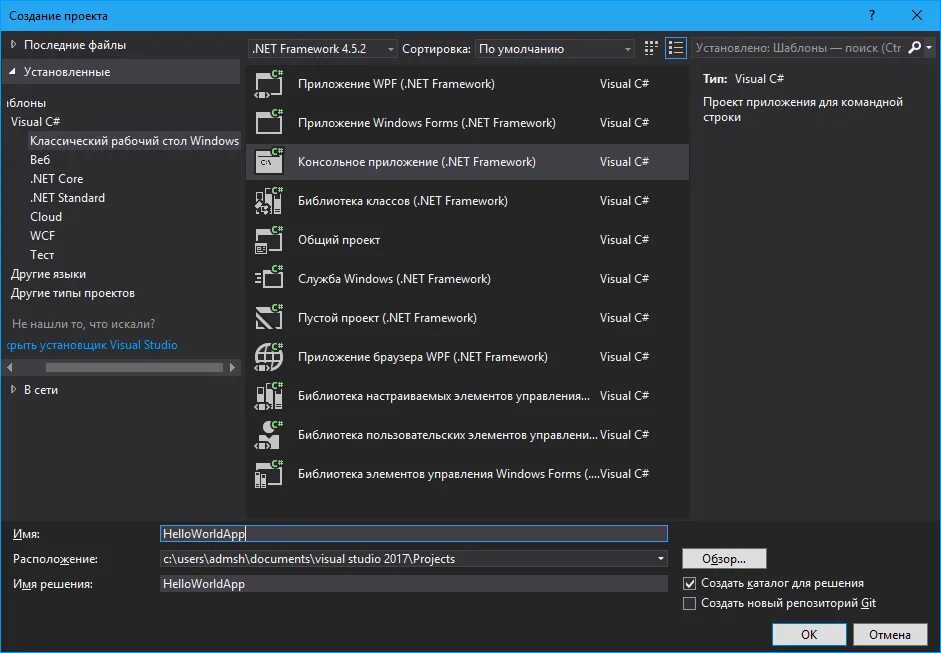Viewport: 941px width, 653px height.
Task: Select 'Библиотека пользовательских элементов управления' template name
Action: click(448, 435)
